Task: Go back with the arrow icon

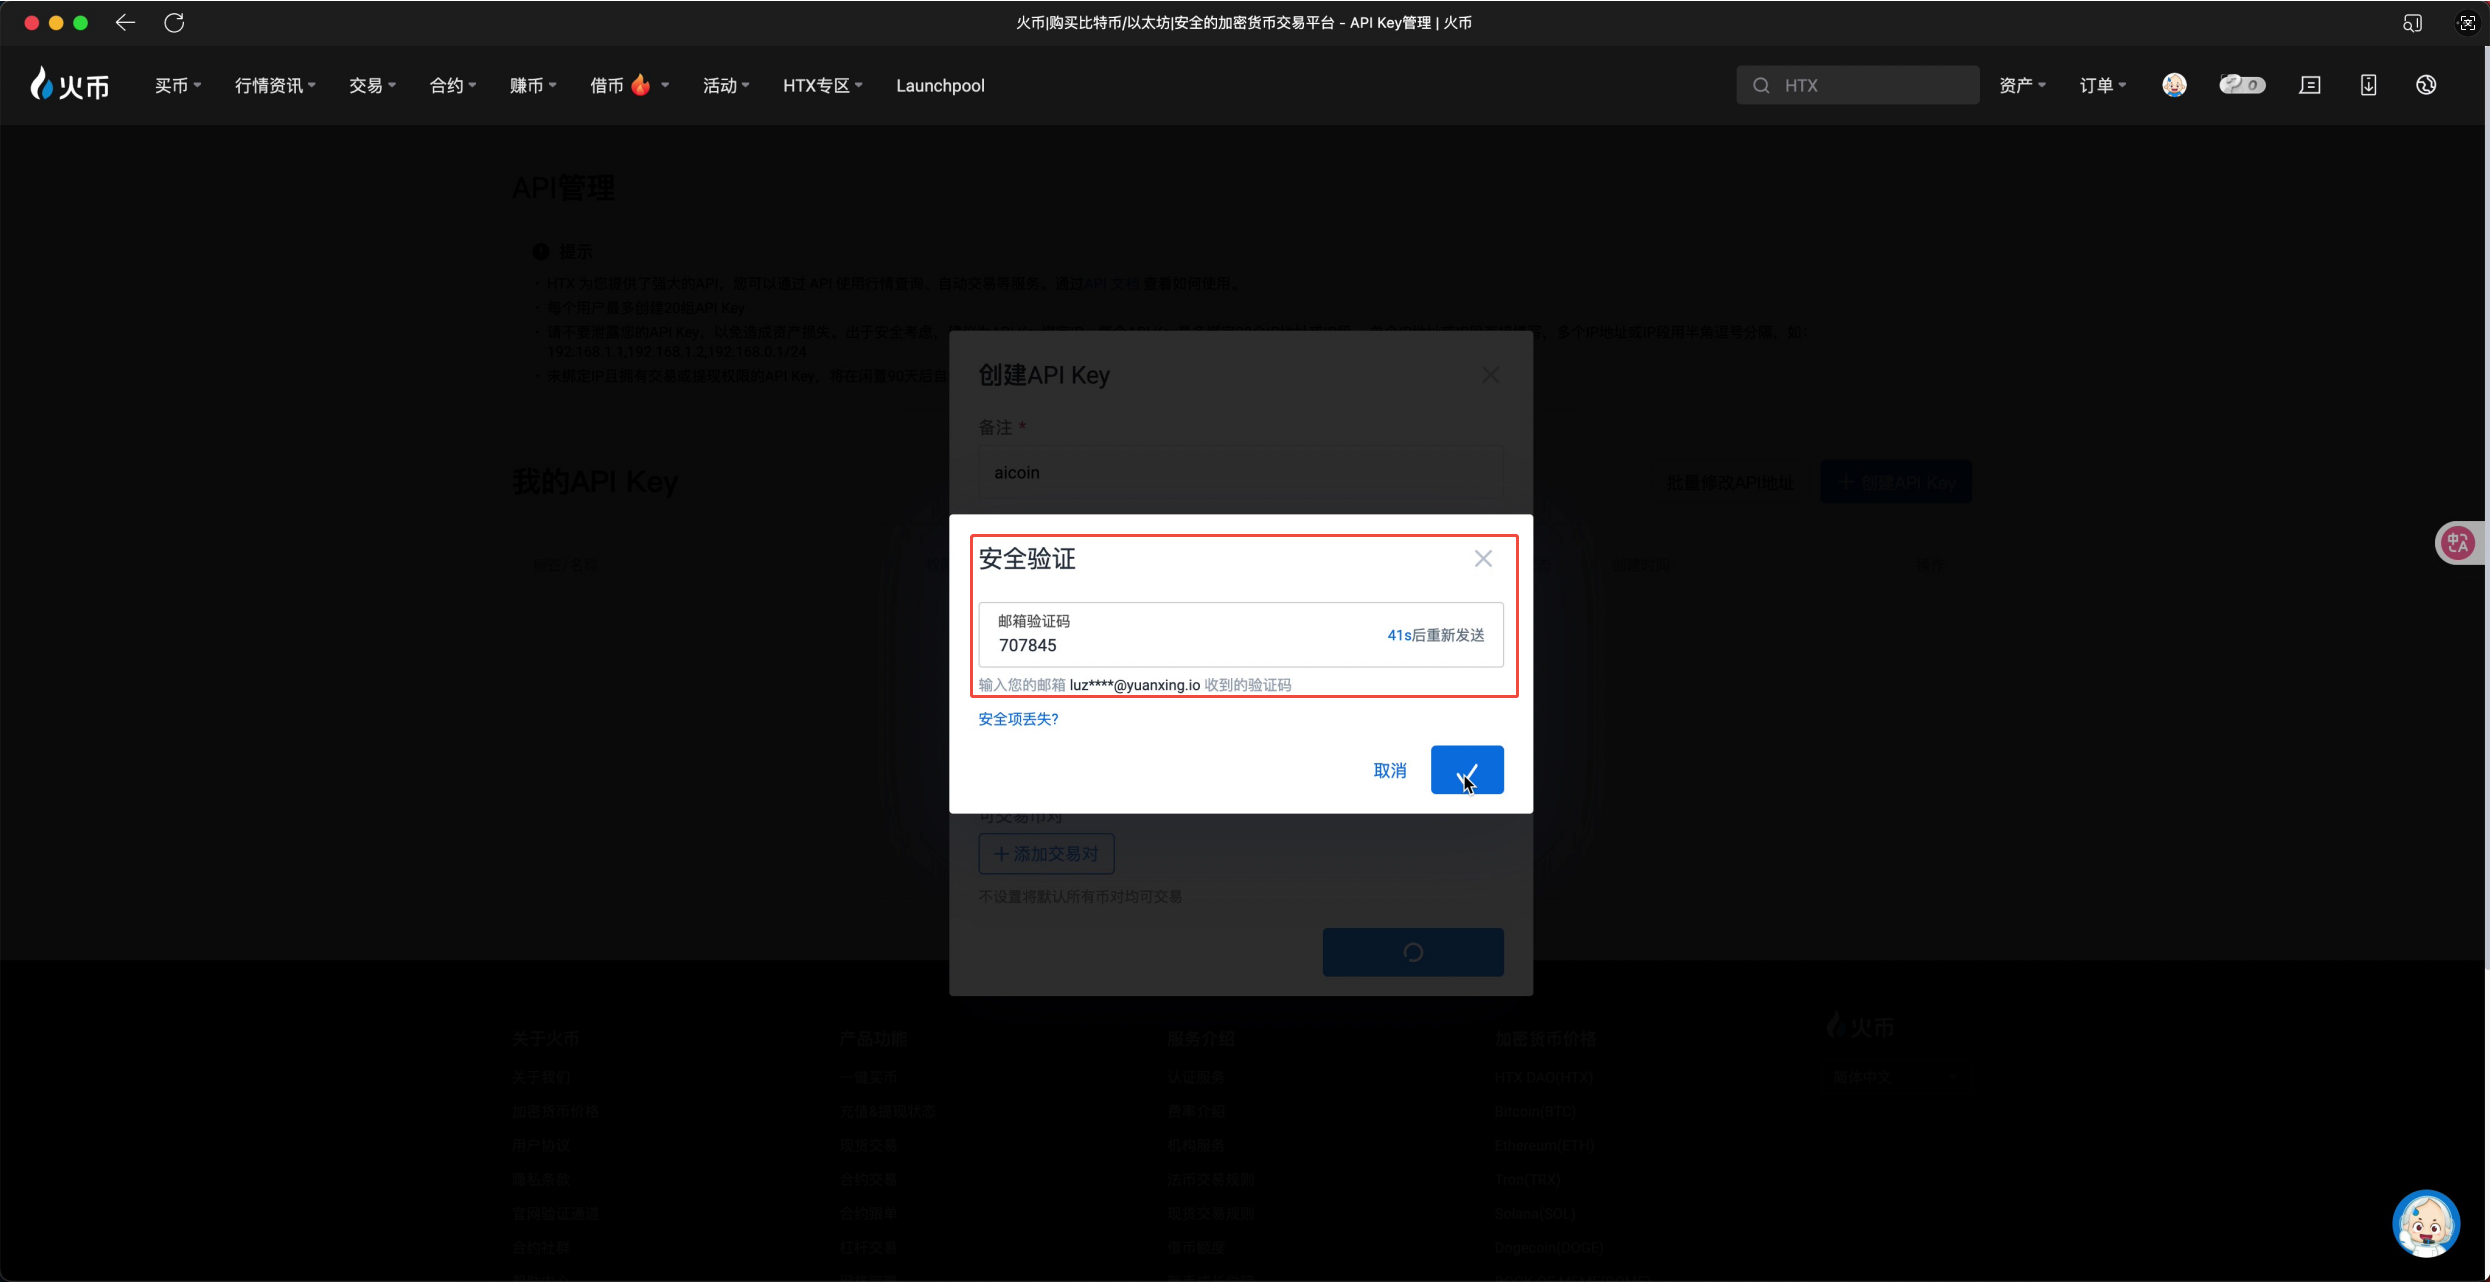Action: click(125, 22)
